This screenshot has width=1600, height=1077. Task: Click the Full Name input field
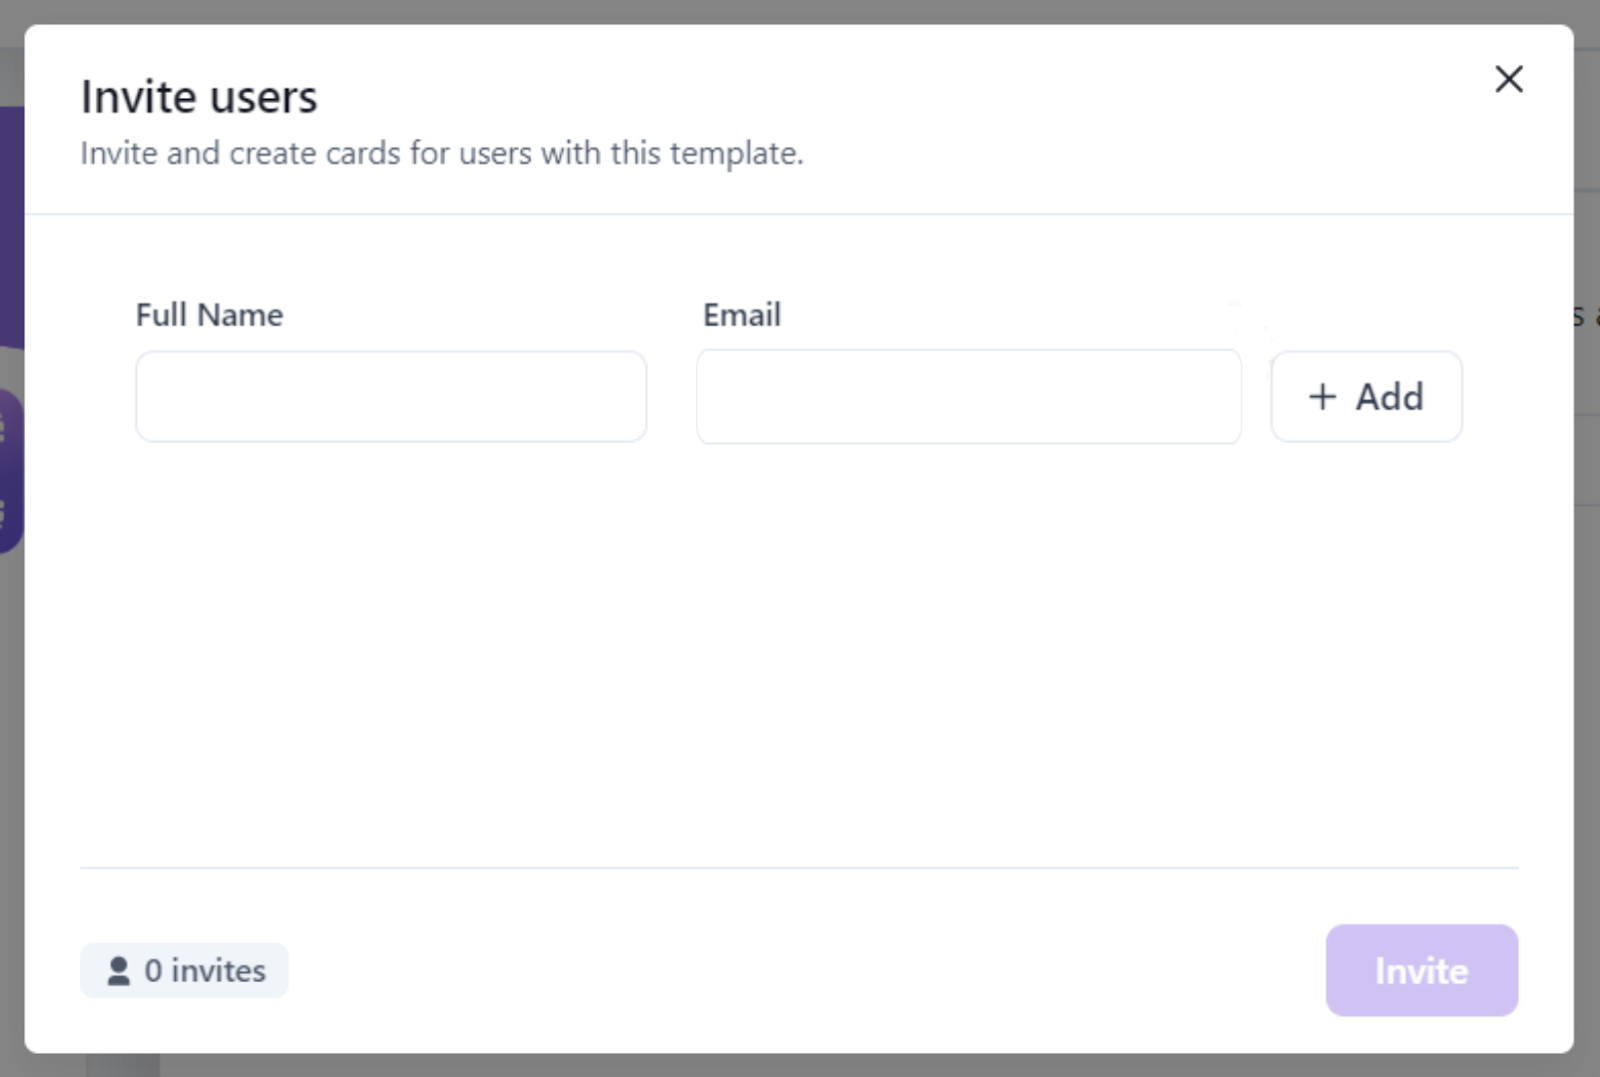(391, 396)
